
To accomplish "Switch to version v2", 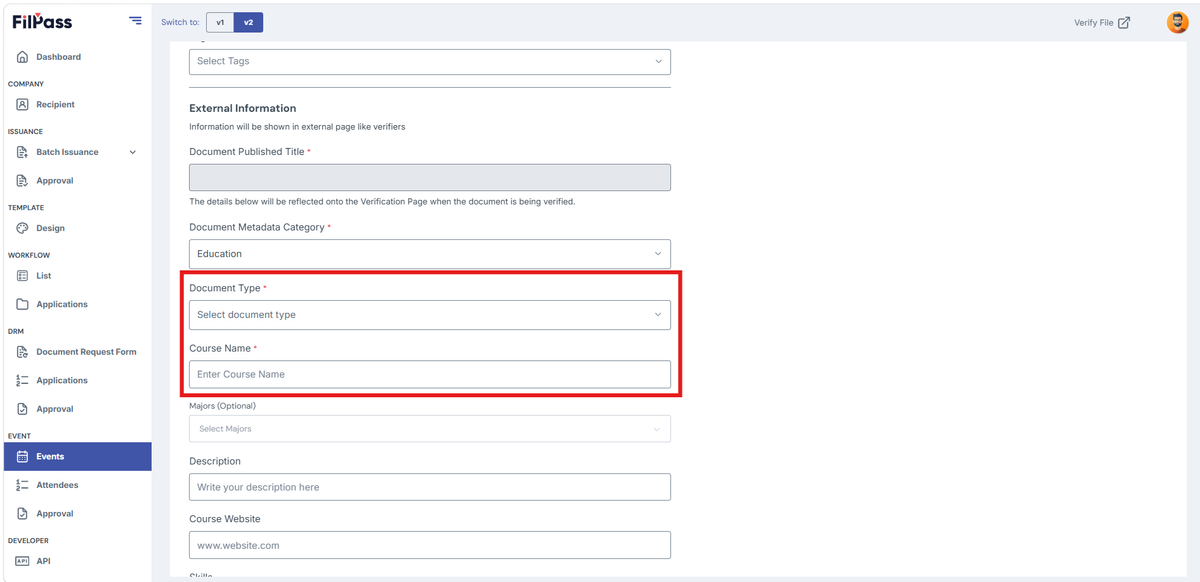I will 248,22.
